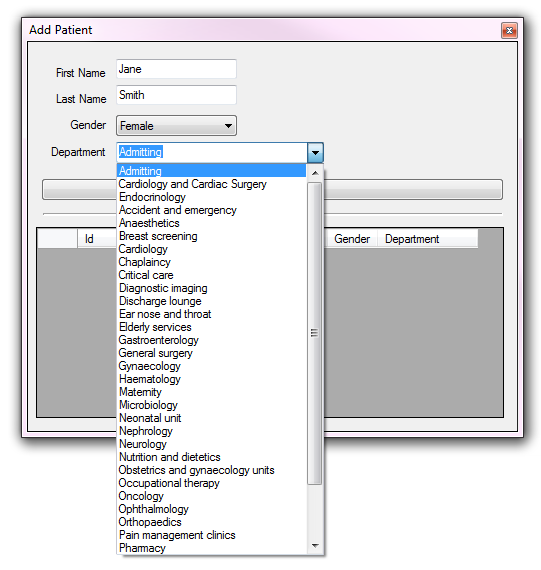Image resolution: width=541 pixels, height=570 pixels.
Task: Select Discharge lounge entry
Action: coord(211,301)
